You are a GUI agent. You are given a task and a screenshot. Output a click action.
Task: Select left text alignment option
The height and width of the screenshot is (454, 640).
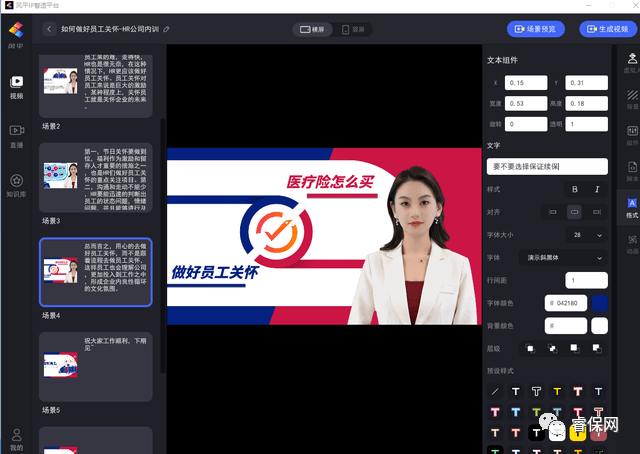551,212
